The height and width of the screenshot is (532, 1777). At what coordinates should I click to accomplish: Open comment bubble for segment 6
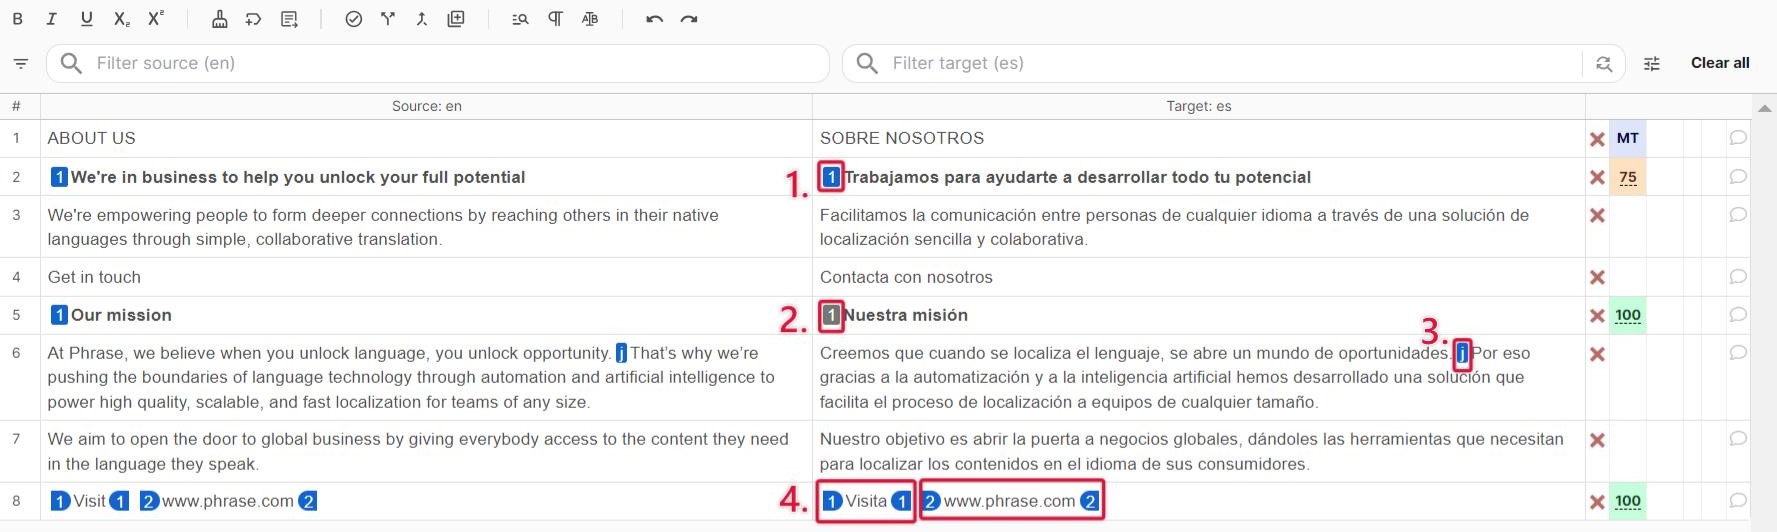tap(1738, 353)
